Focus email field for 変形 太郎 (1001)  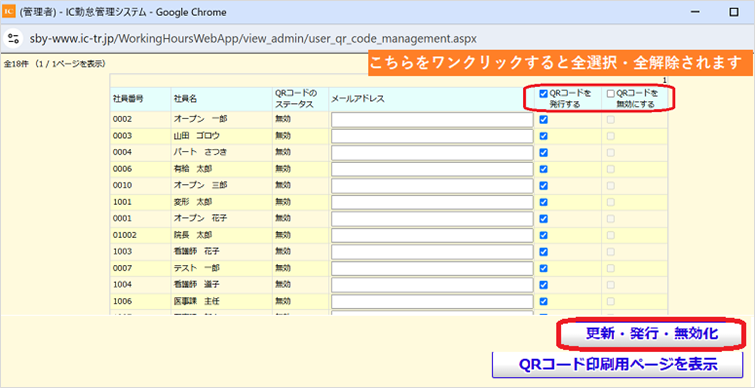[x=432, y=202]
